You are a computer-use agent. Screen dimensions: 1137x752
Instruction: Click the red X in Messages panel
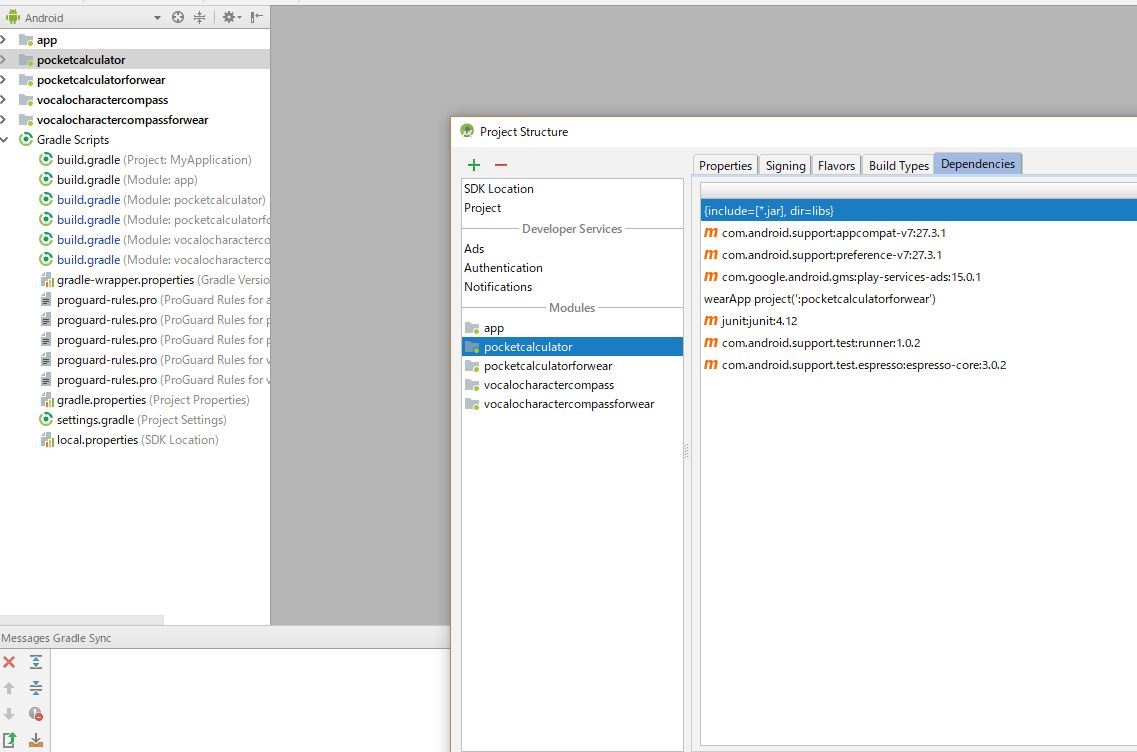coord(9,662)
